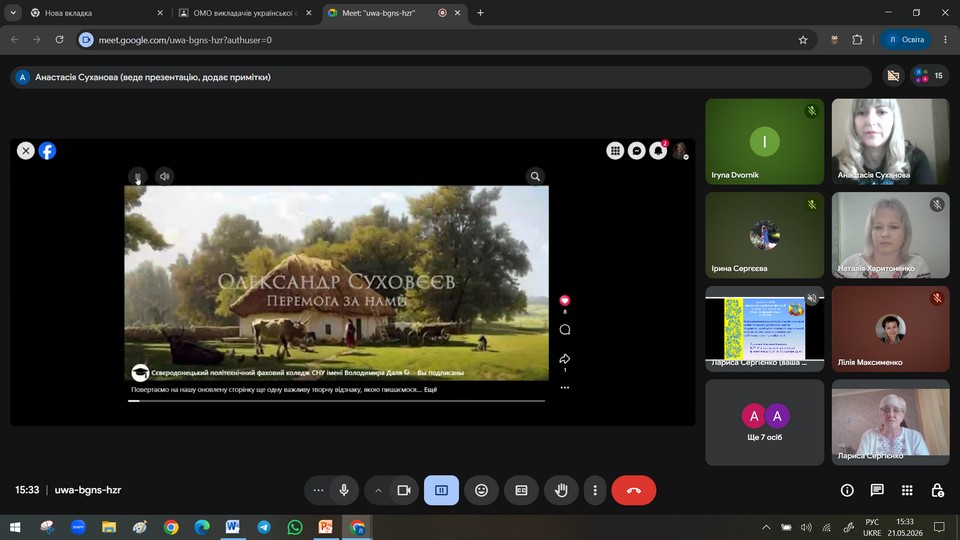Viewport: 960px width, 540px height.
Task: Reload the page
Action: tap(59, 40)
